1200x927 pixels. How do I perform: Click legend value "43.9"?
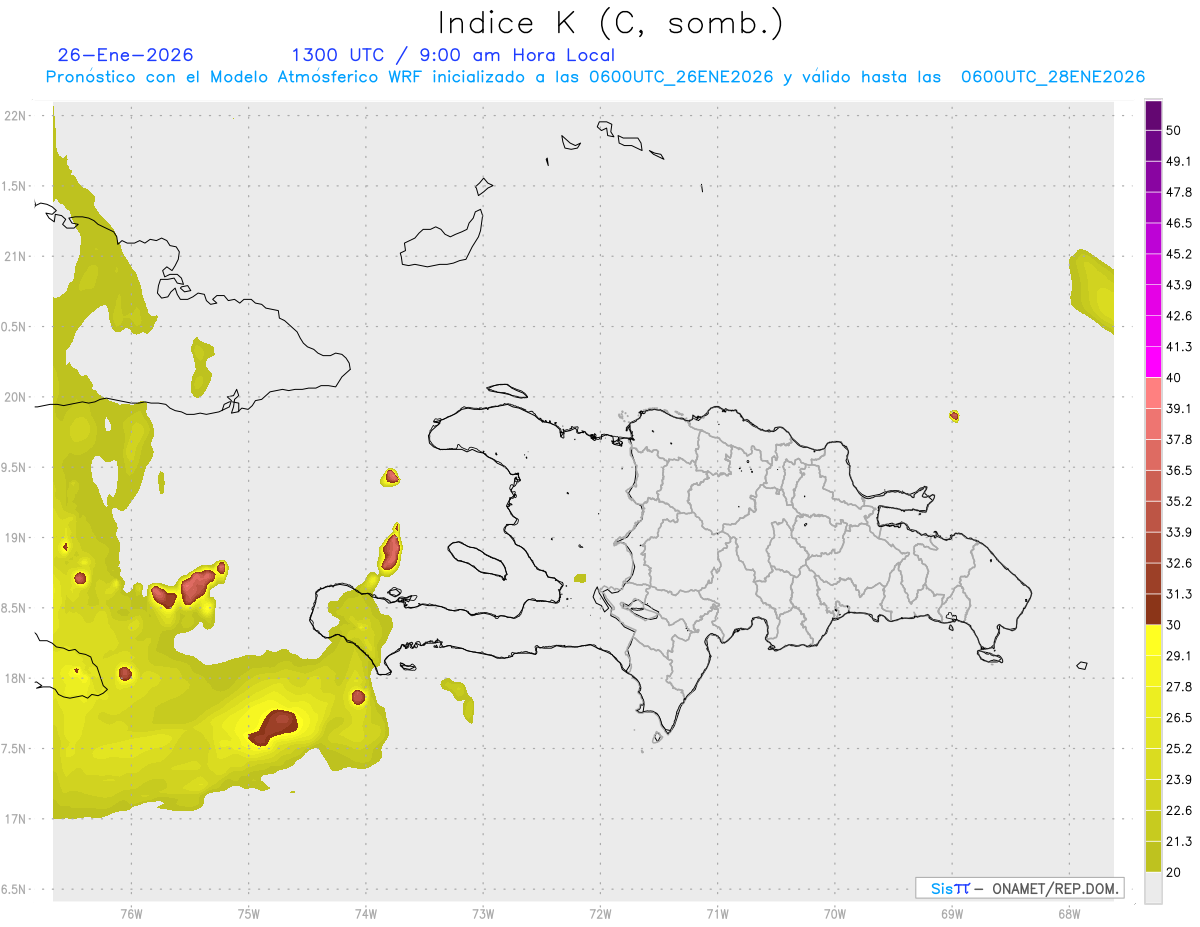pos(1178,285)
